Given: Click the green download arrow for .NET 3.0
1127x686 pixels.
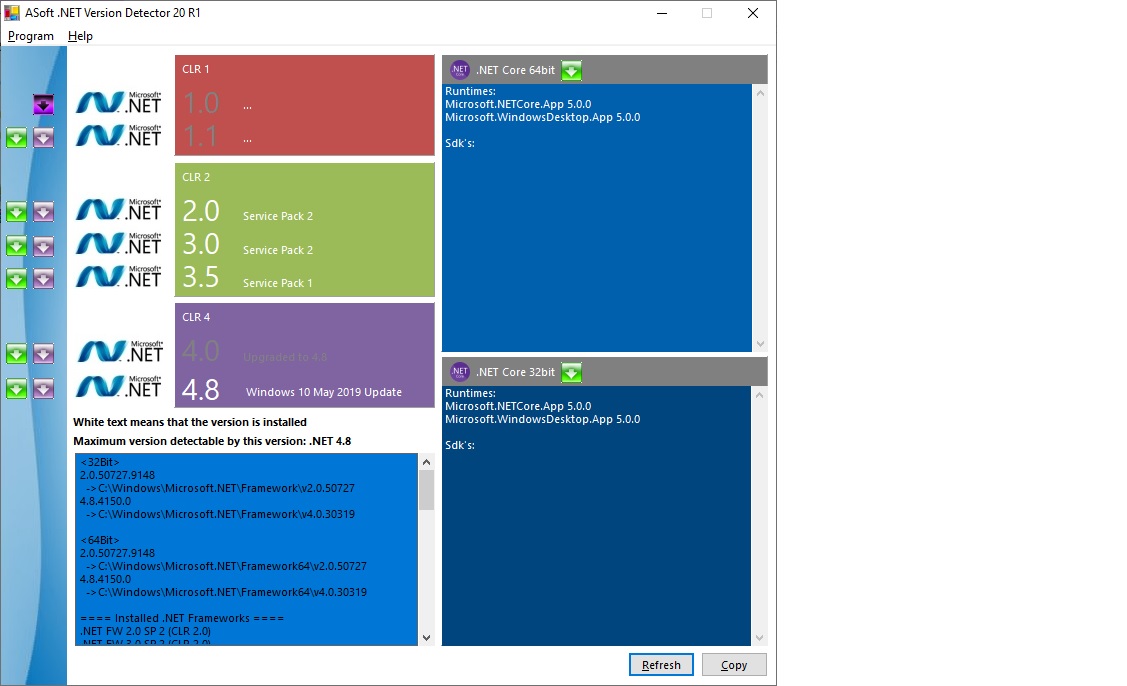Looking at the screenshot, I should click(17, 246).
